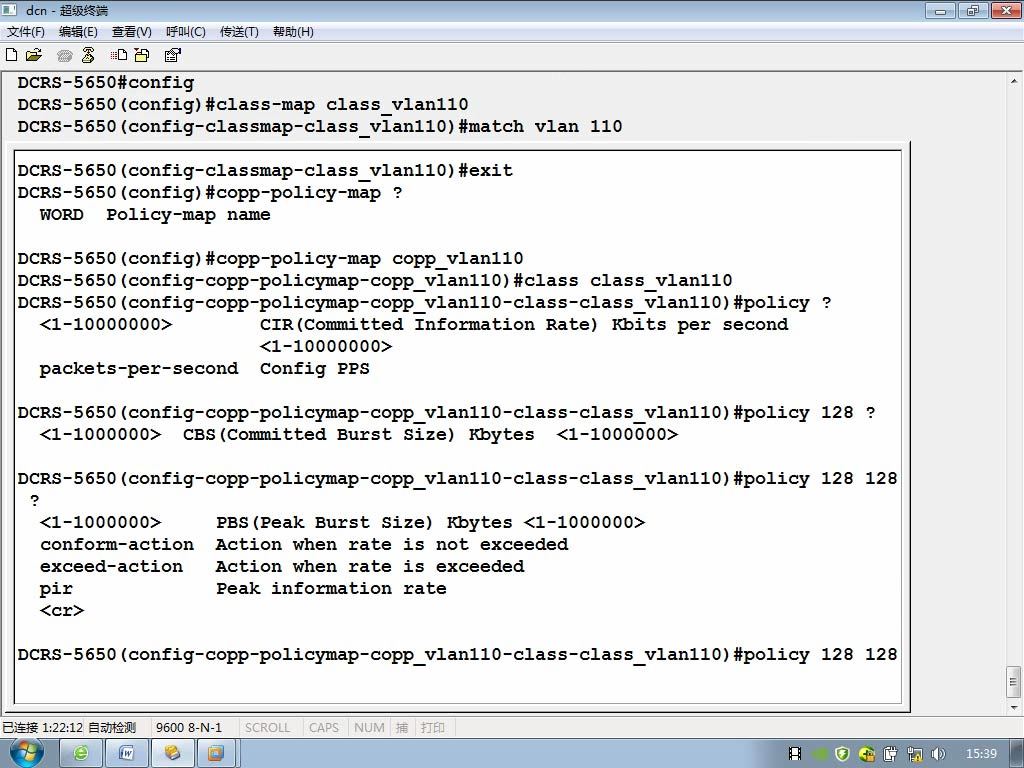Image resolution: width=1024 pixels, height=768 pixels.
Task: Click the '#exit' classmap command line
Action: [x=265, y=170]
